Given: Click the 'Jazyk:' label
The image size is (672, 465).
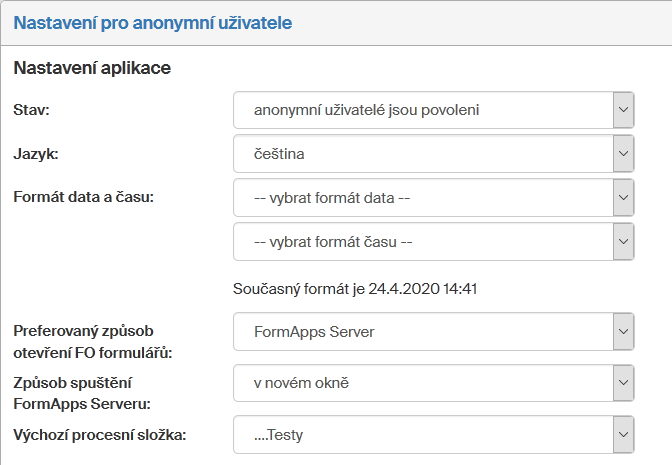Looking at the screenshot, I should (x=36, y=153).
